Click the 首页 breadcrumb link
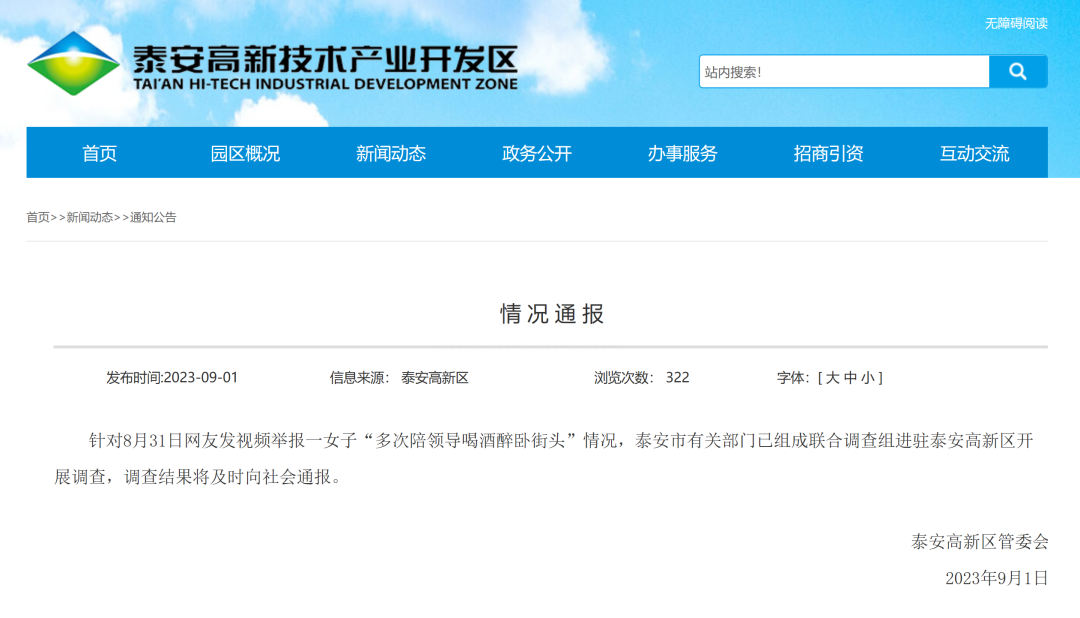Image resolution: width=1080 pixels, height=618 pixels. 38,217
